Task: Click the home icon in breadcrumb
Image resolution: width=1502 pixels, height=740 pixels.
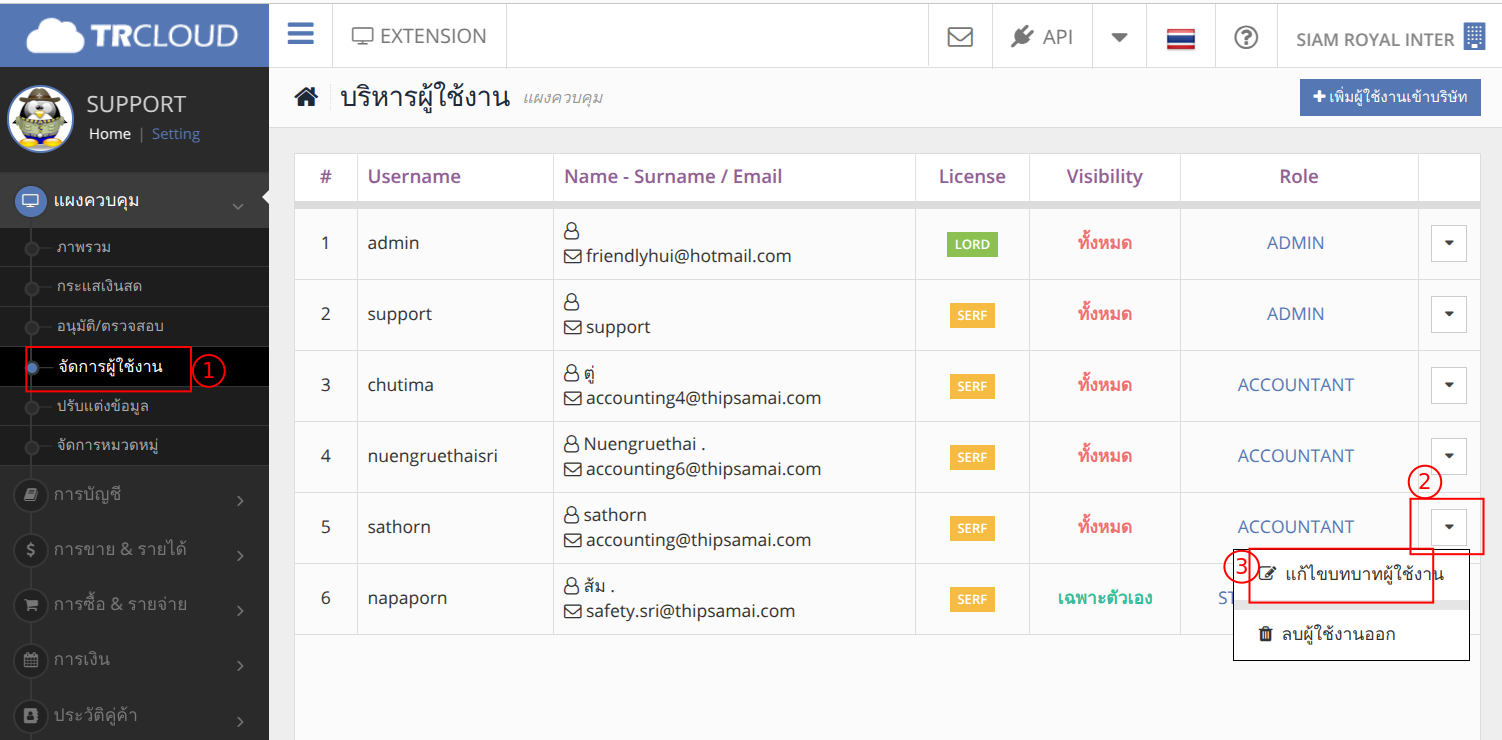Action: [x=306, y=97]
